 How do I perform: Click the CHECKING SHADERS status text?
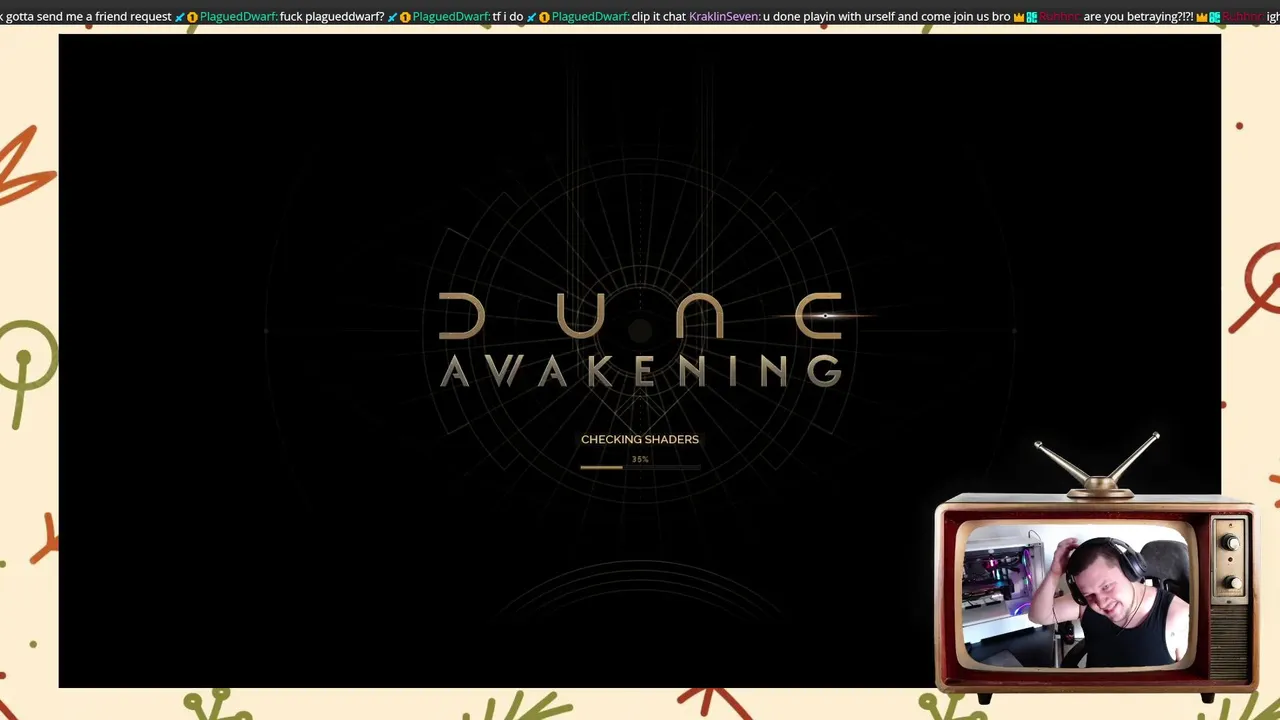pyautogui.click(x=640, y=439)
